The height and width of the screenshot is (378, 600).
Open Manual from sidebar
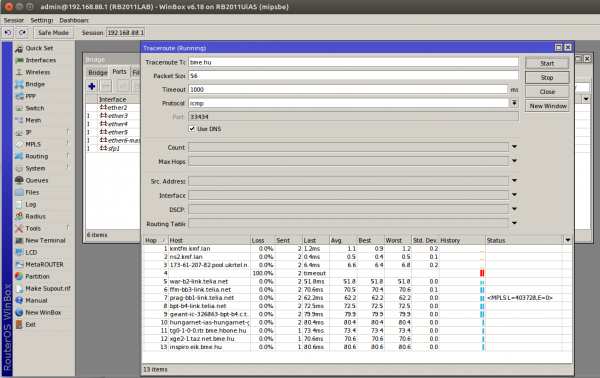[36, 300]
